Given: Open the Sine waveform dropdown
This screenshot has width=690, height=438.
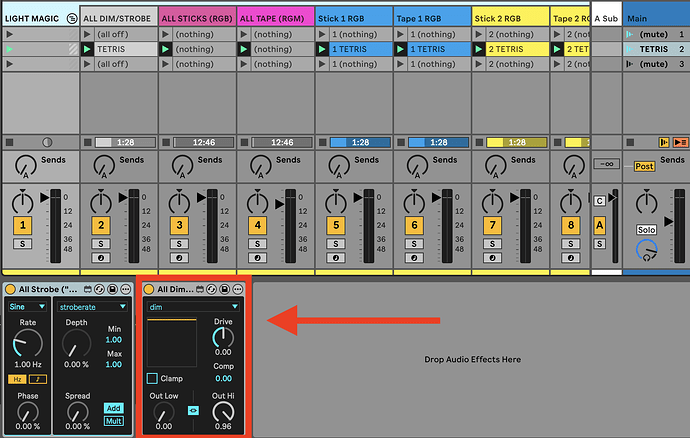Looking at the screenshot, I should pos(28,306).
